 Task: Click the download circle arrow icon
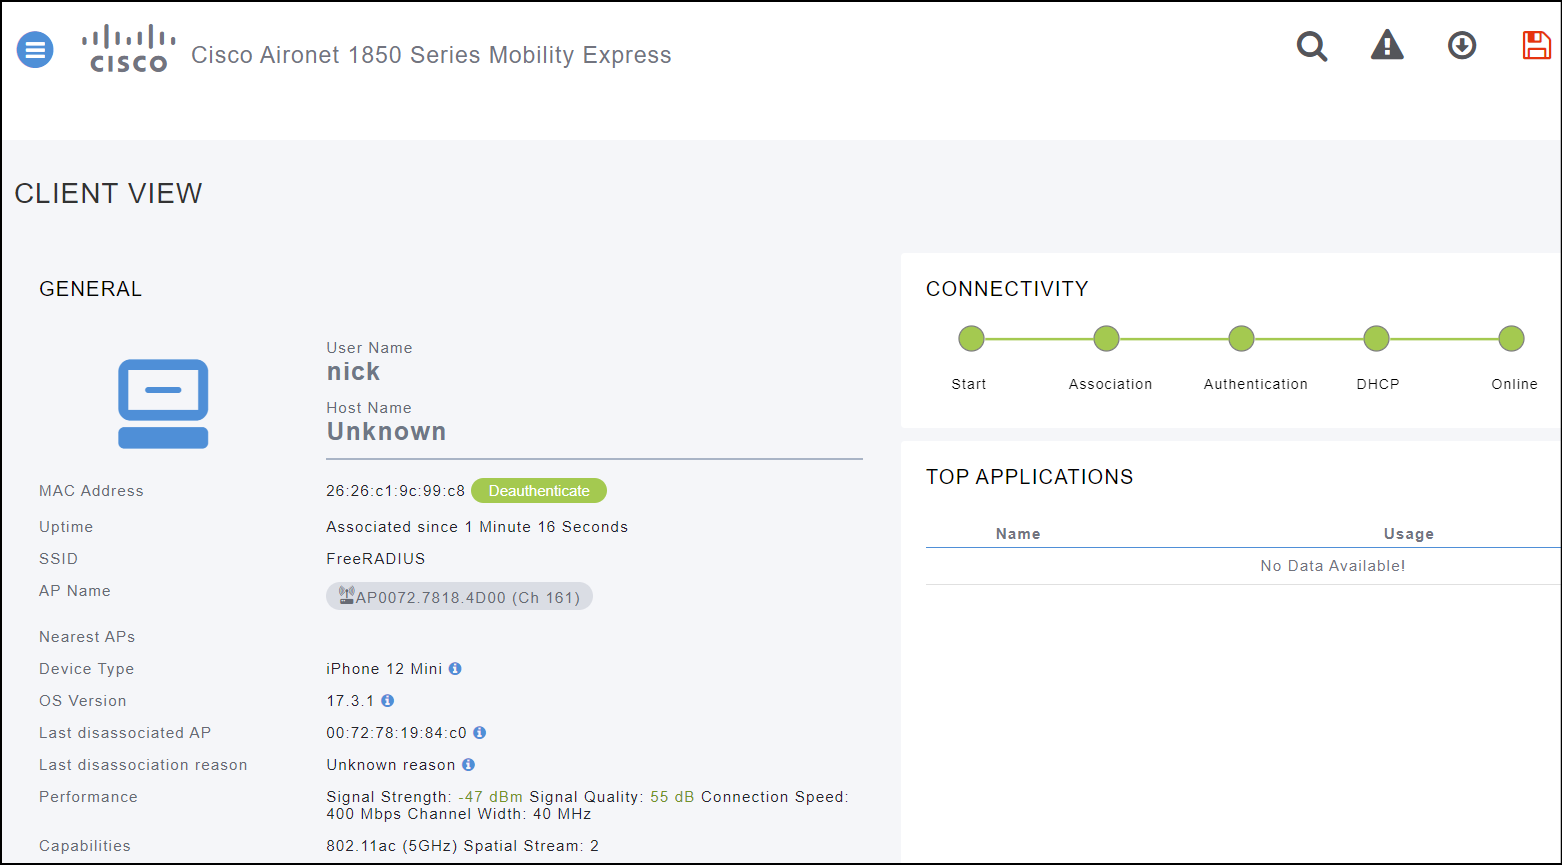pyautogui.click(x=1462, y=45)
